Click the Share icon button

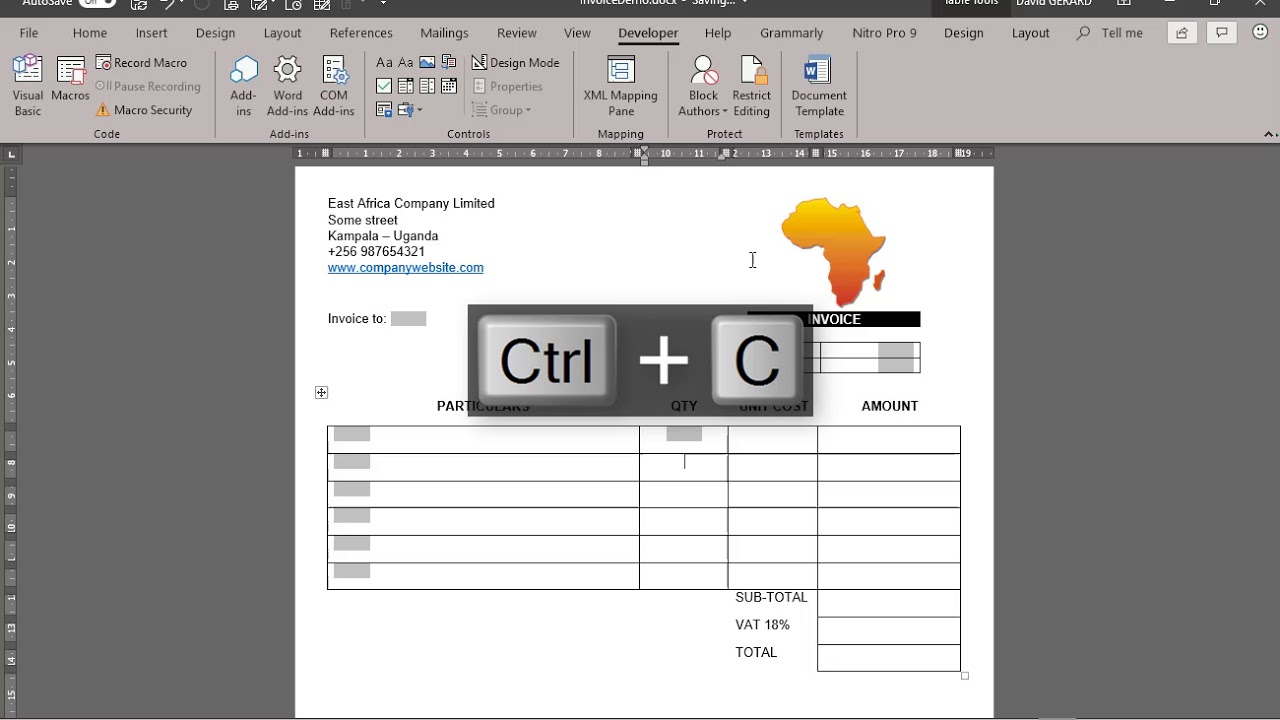point(1182,33)
